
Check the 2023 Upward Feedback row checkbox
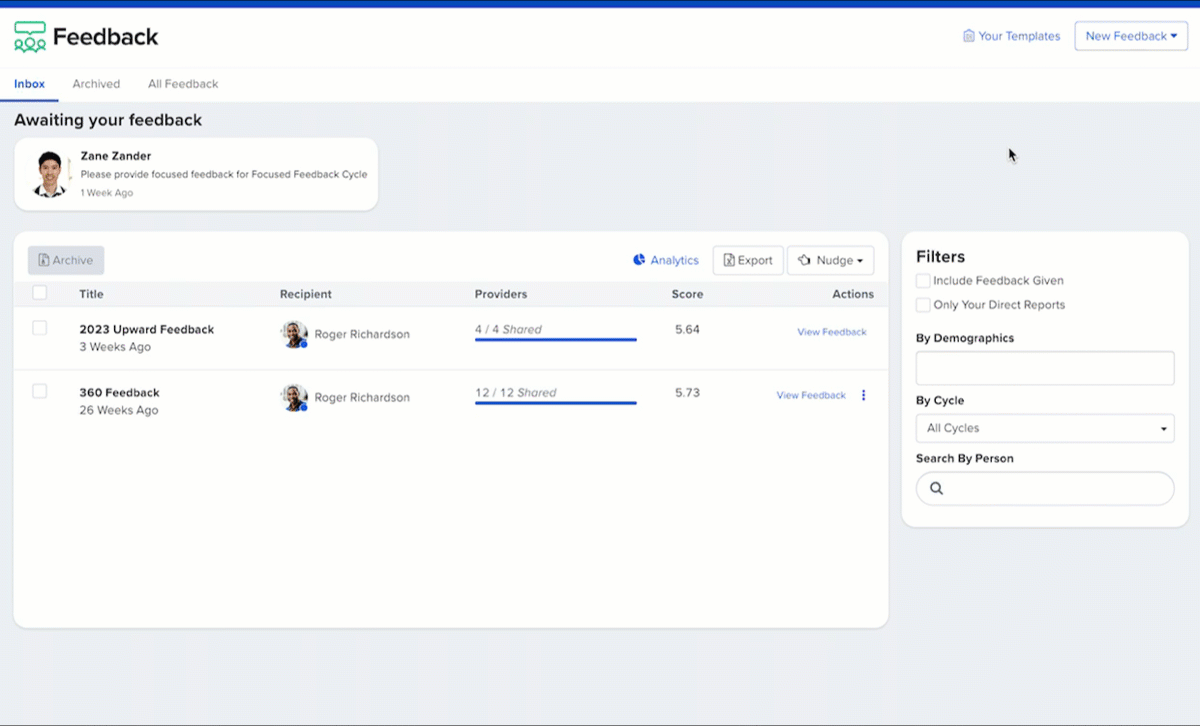pyautogui.click(x=40, y=328)
